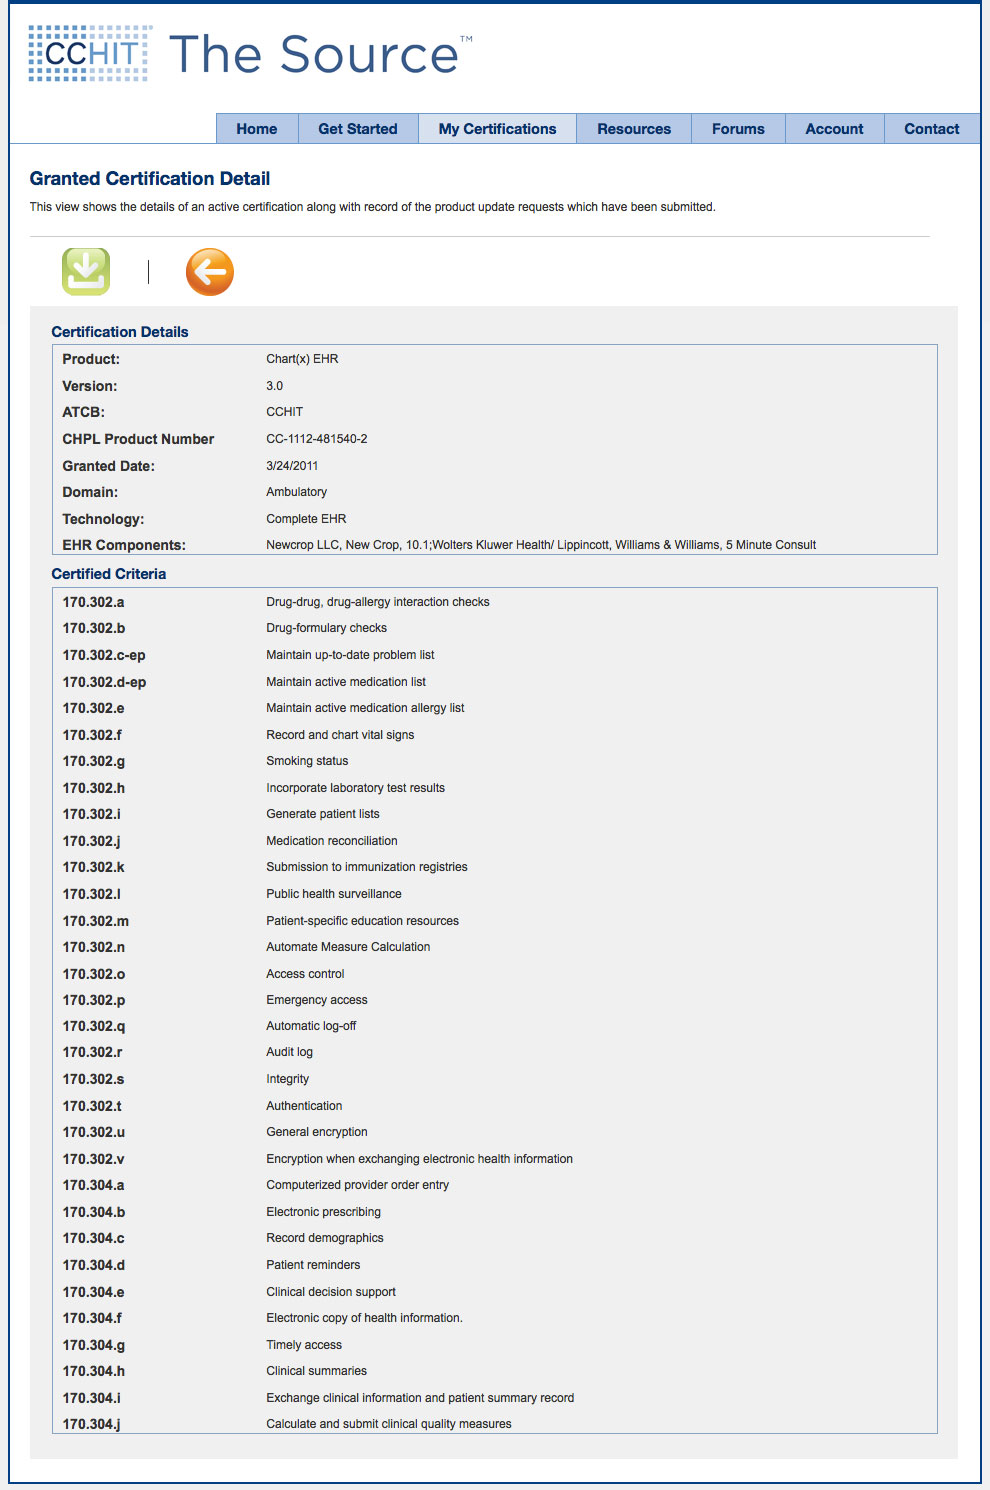Select Electronic prescribing description
This screenshot has width=990, height=1490.
[x=324, y=1212]
